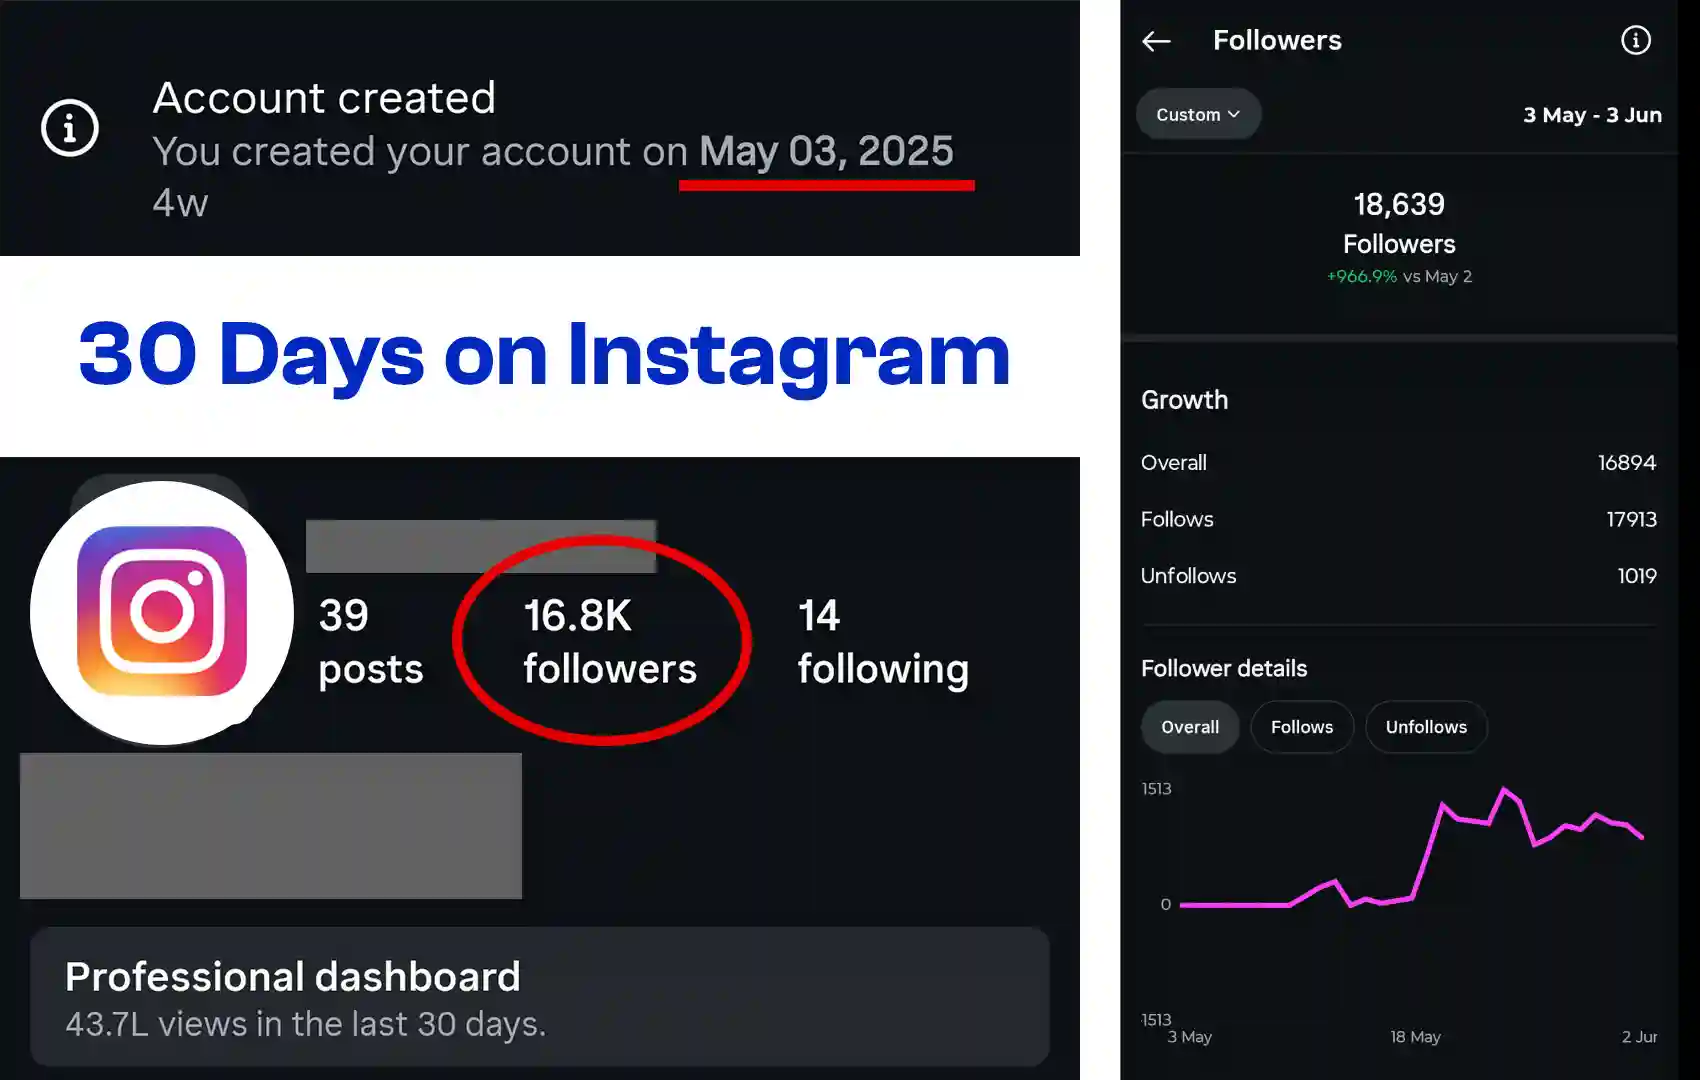This screenshot has height=1080, width=1700.
Task: Click the +966.9% vs May 2 indicator
Action: click(x=1398, y=276)
